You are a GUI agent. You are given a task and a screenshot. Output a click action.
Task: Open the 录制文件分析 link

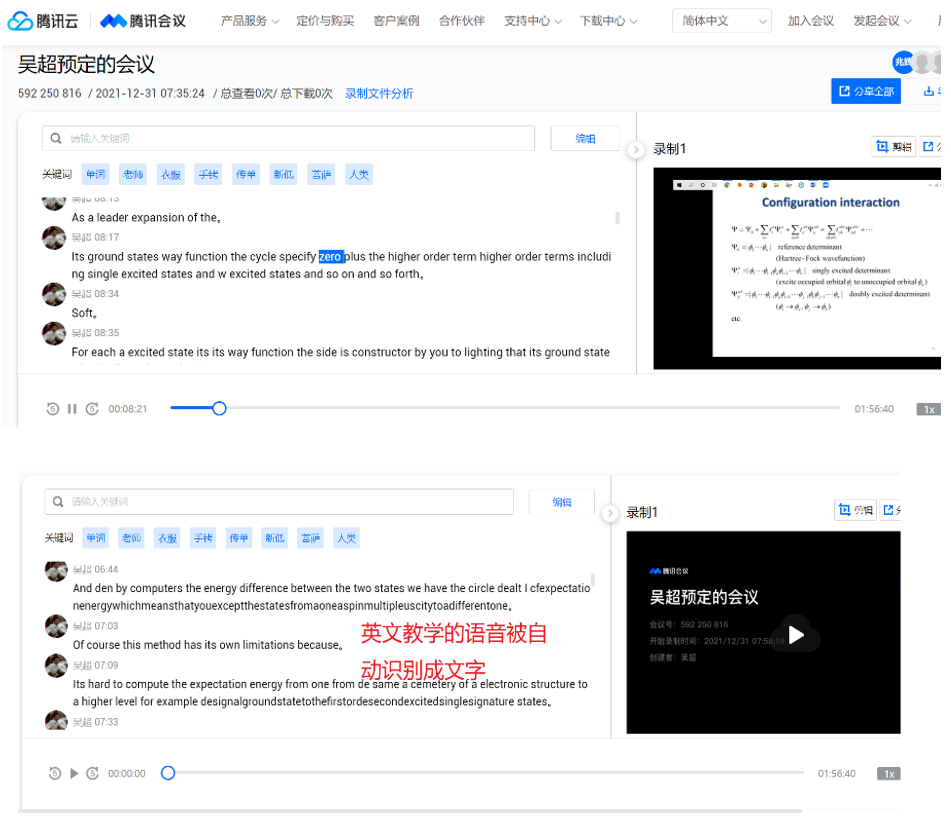pos(379,94)
